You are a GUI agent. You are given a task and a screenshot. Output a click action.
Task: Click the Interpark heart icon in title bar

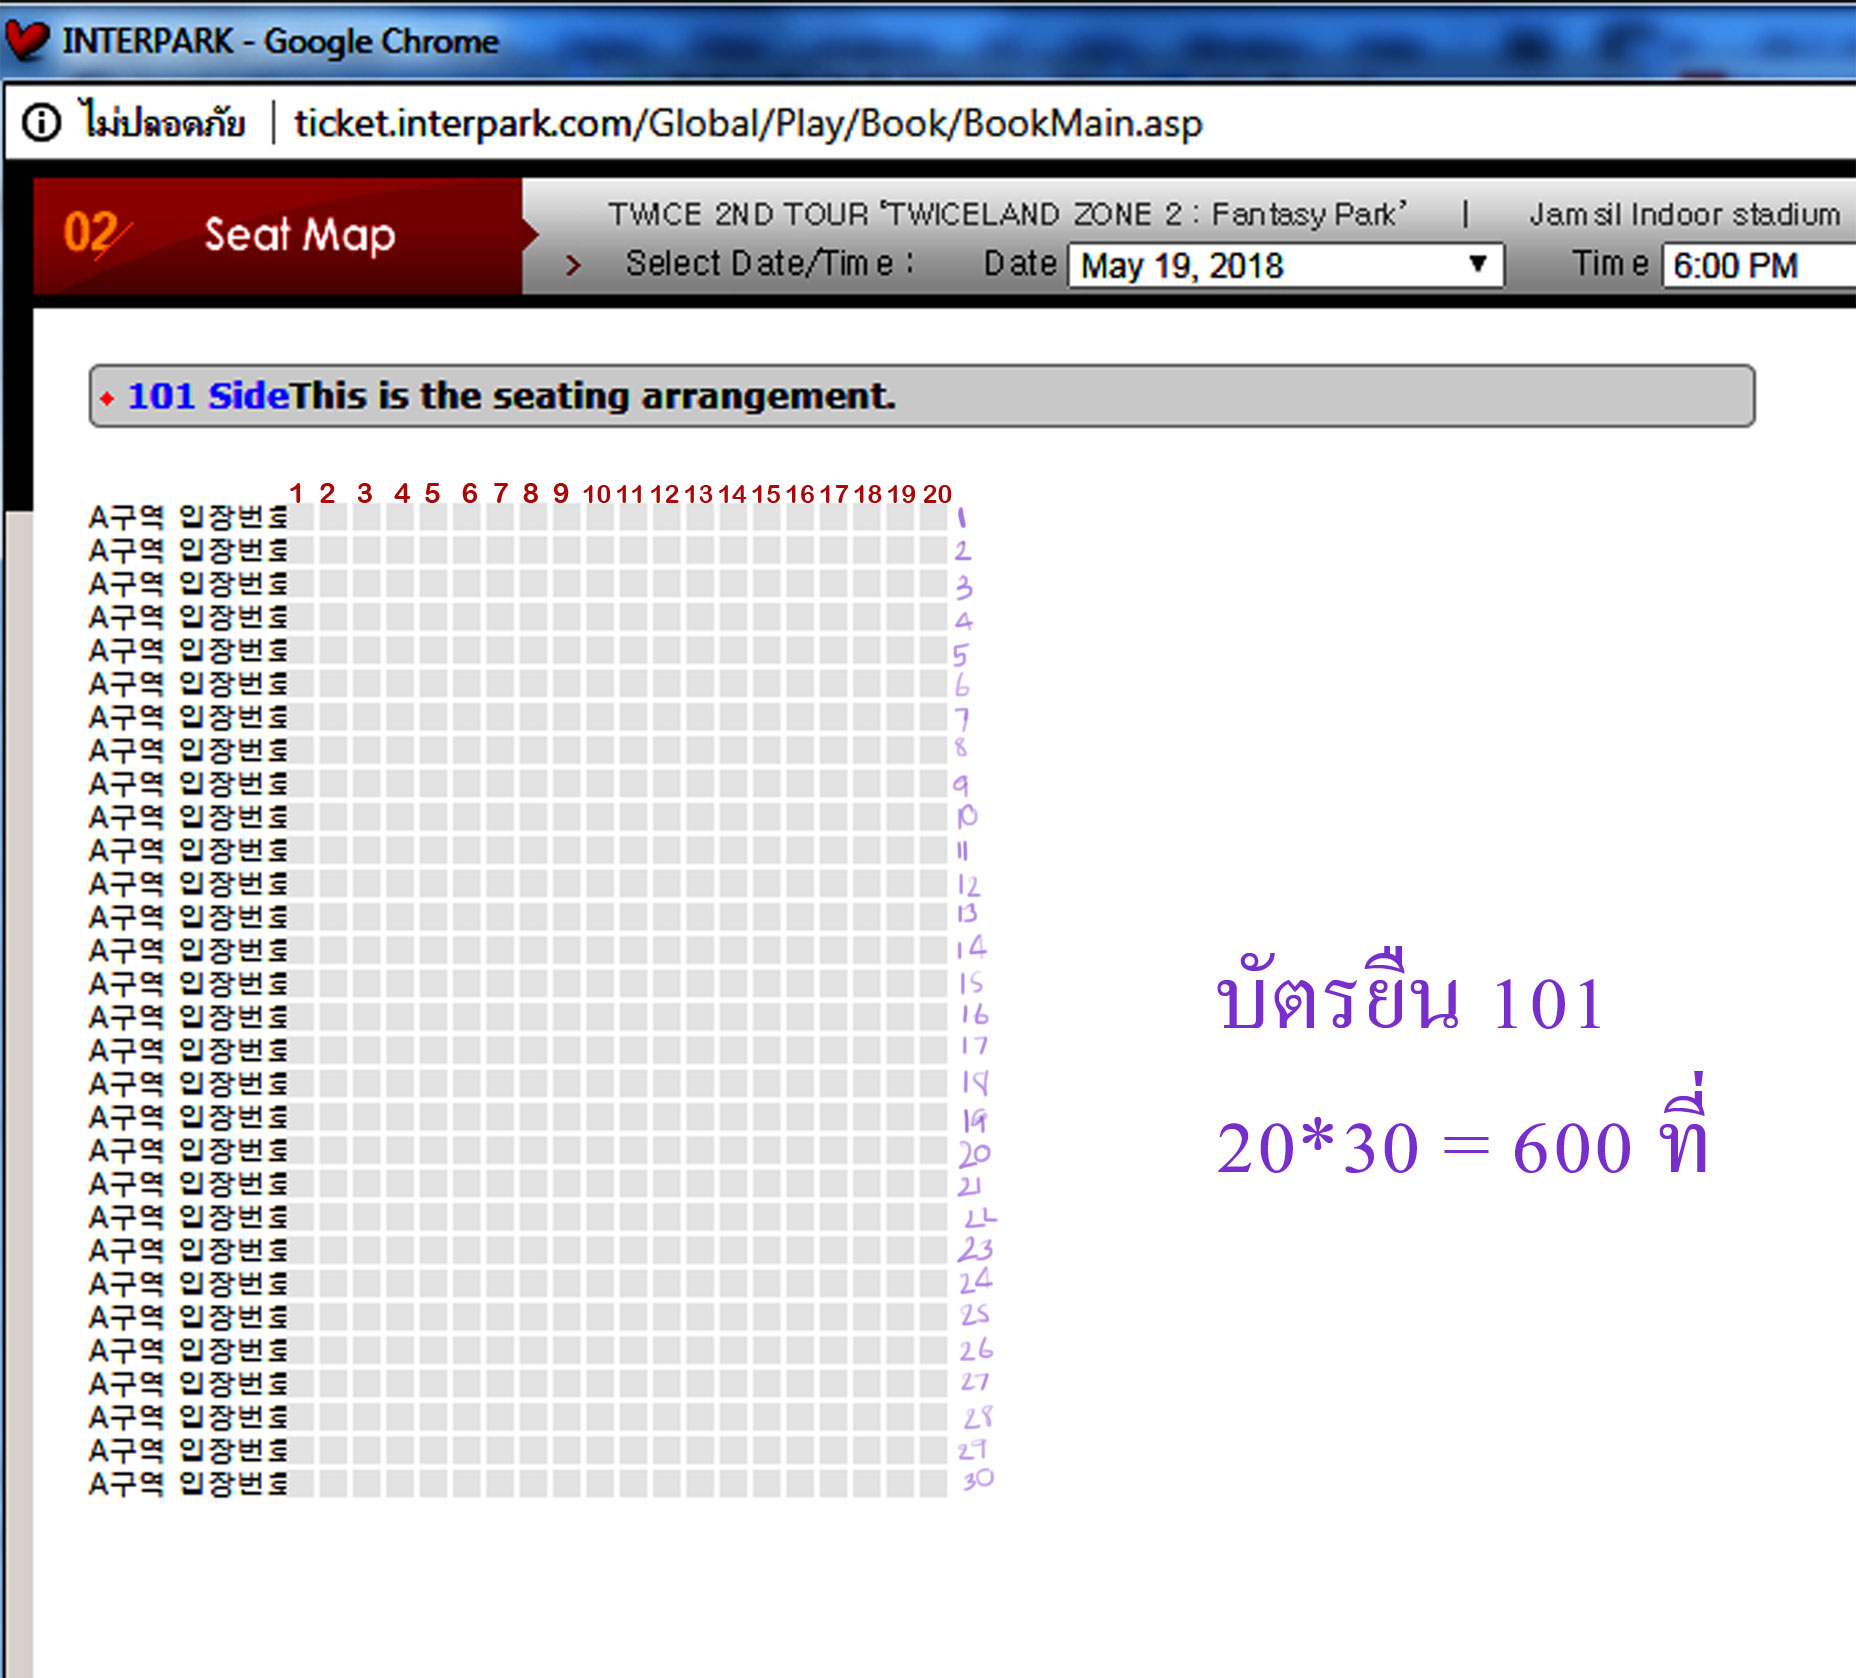tap(26, 40)
